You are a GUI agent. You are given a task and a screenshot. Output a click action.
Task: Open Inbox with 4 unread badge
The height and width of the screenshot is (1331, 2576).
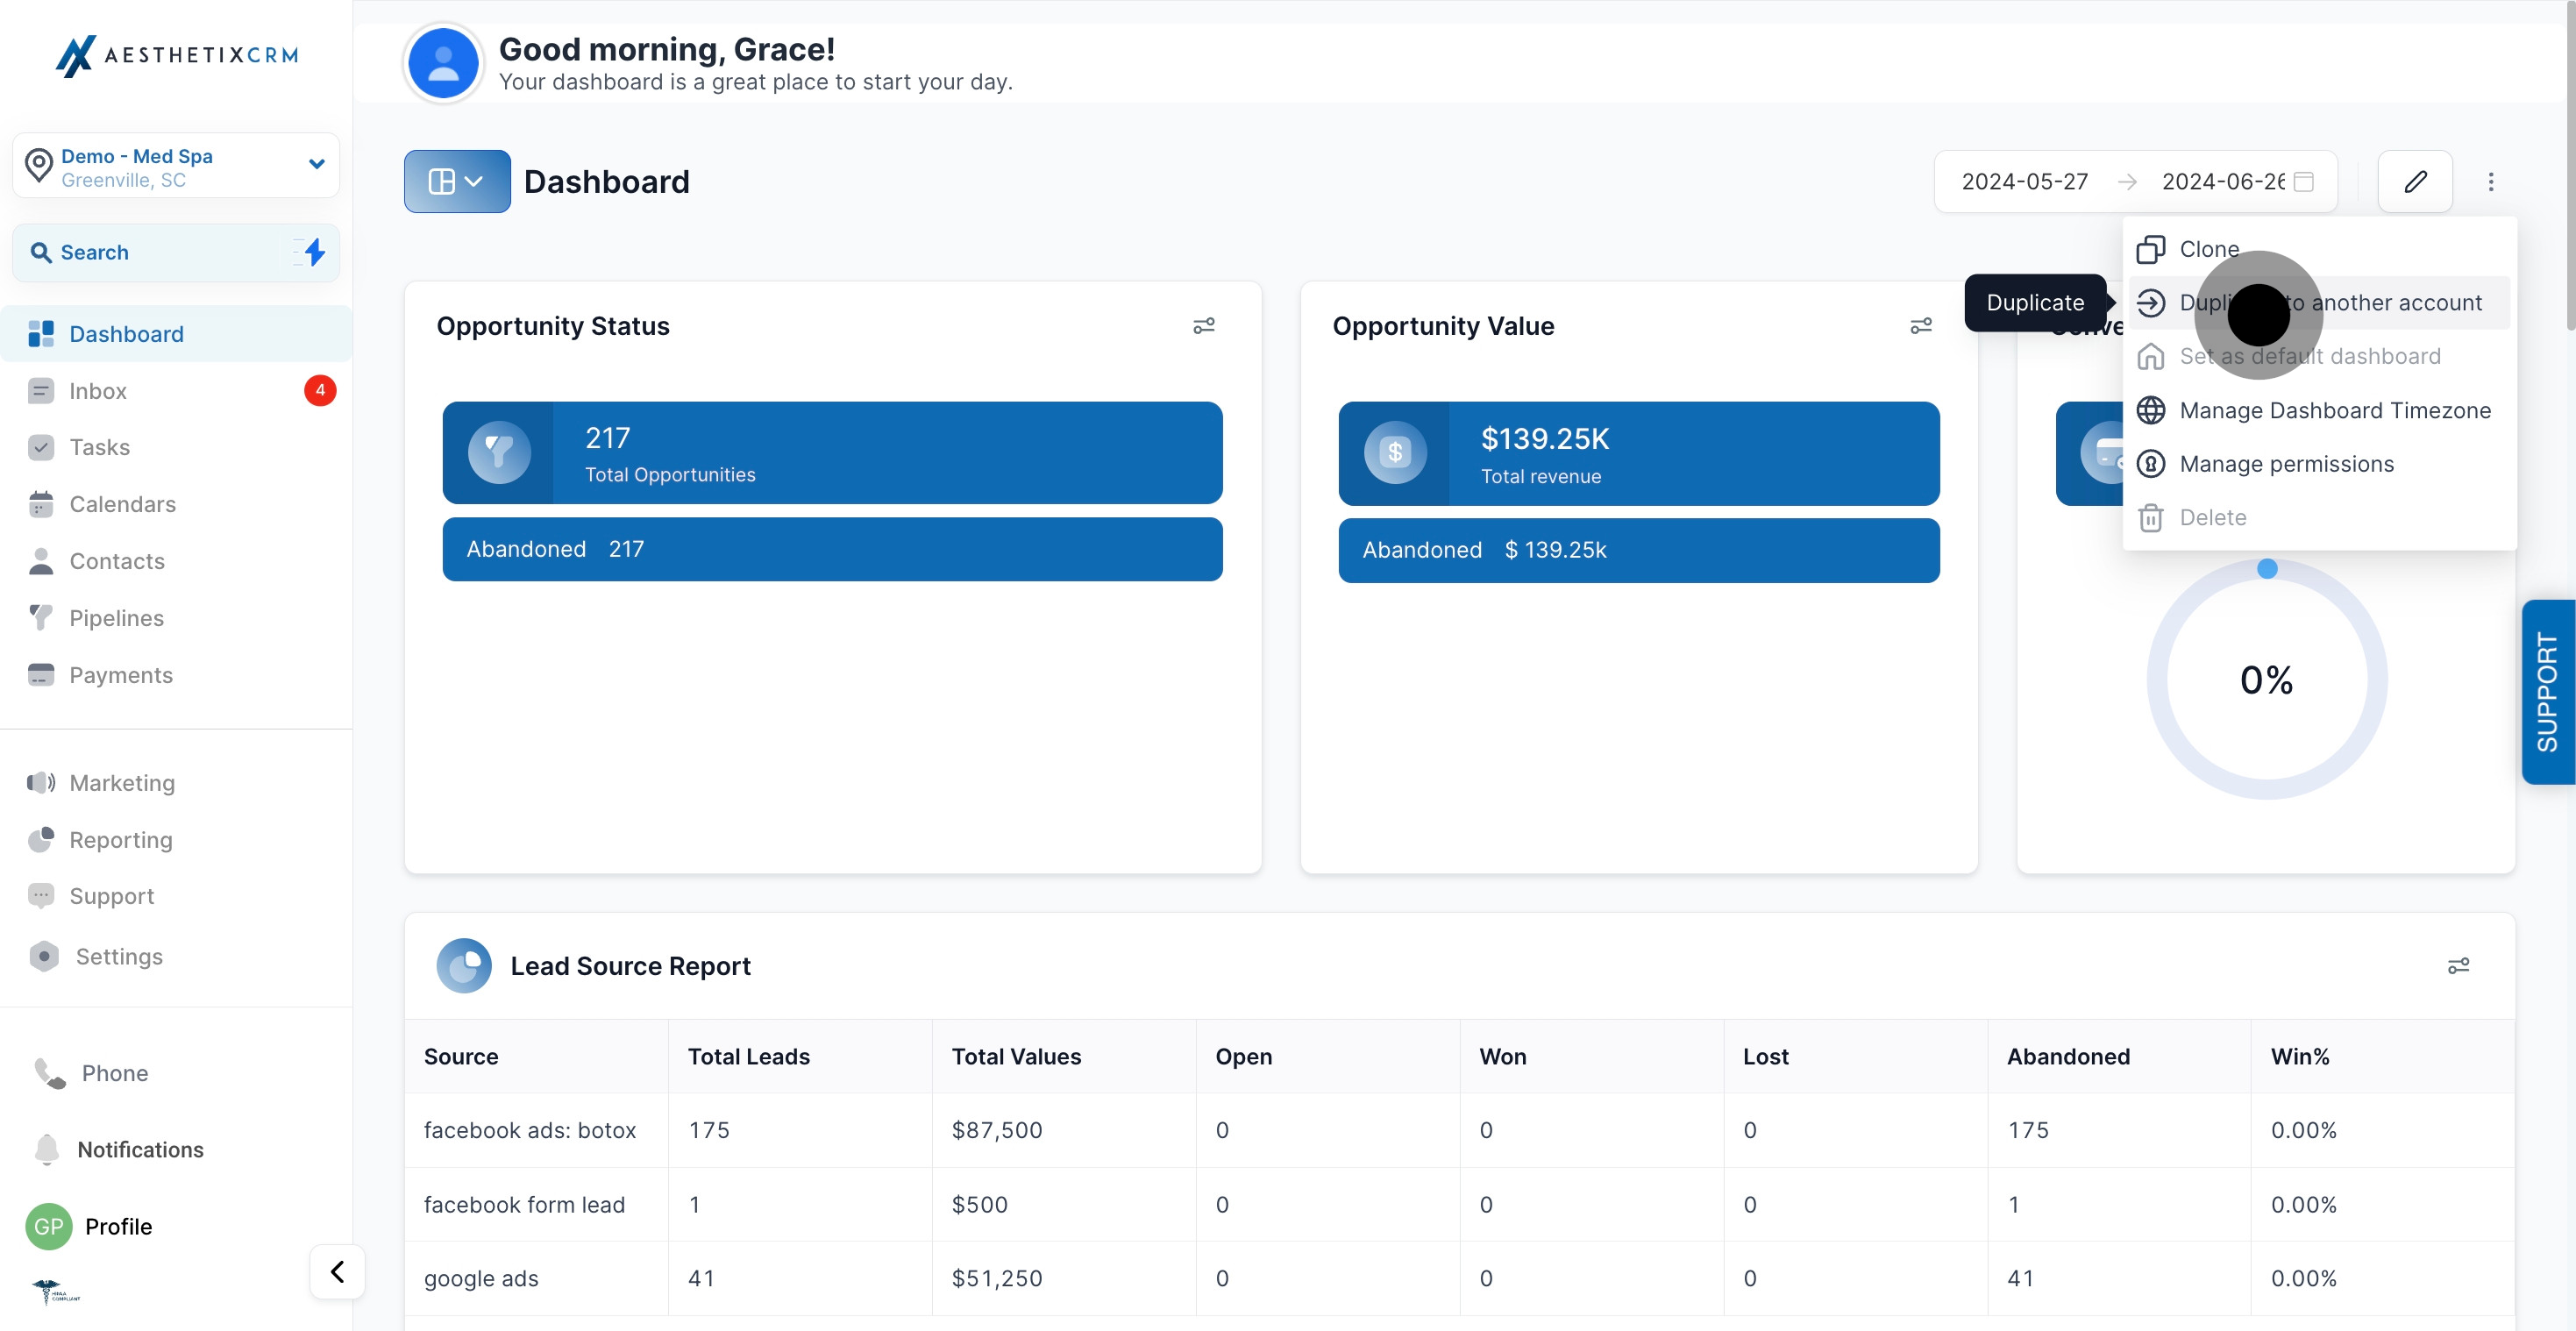coord(98,391)
